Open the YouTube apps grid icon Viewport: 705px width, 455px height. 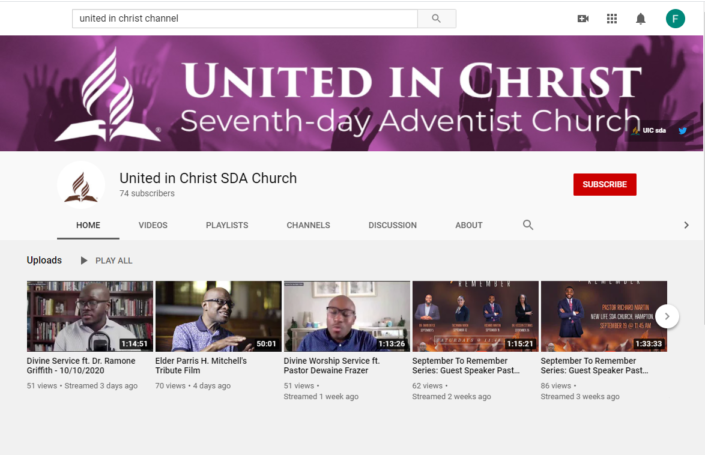(x=611, y=18)
